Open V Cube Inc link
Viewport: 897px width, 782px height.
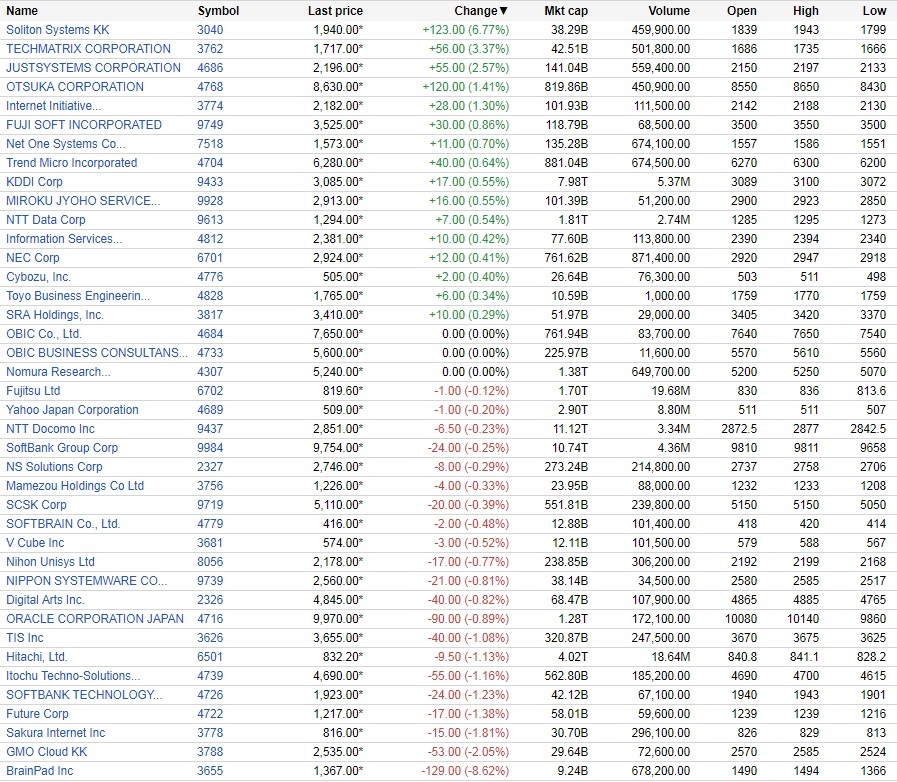coord(35,542)
